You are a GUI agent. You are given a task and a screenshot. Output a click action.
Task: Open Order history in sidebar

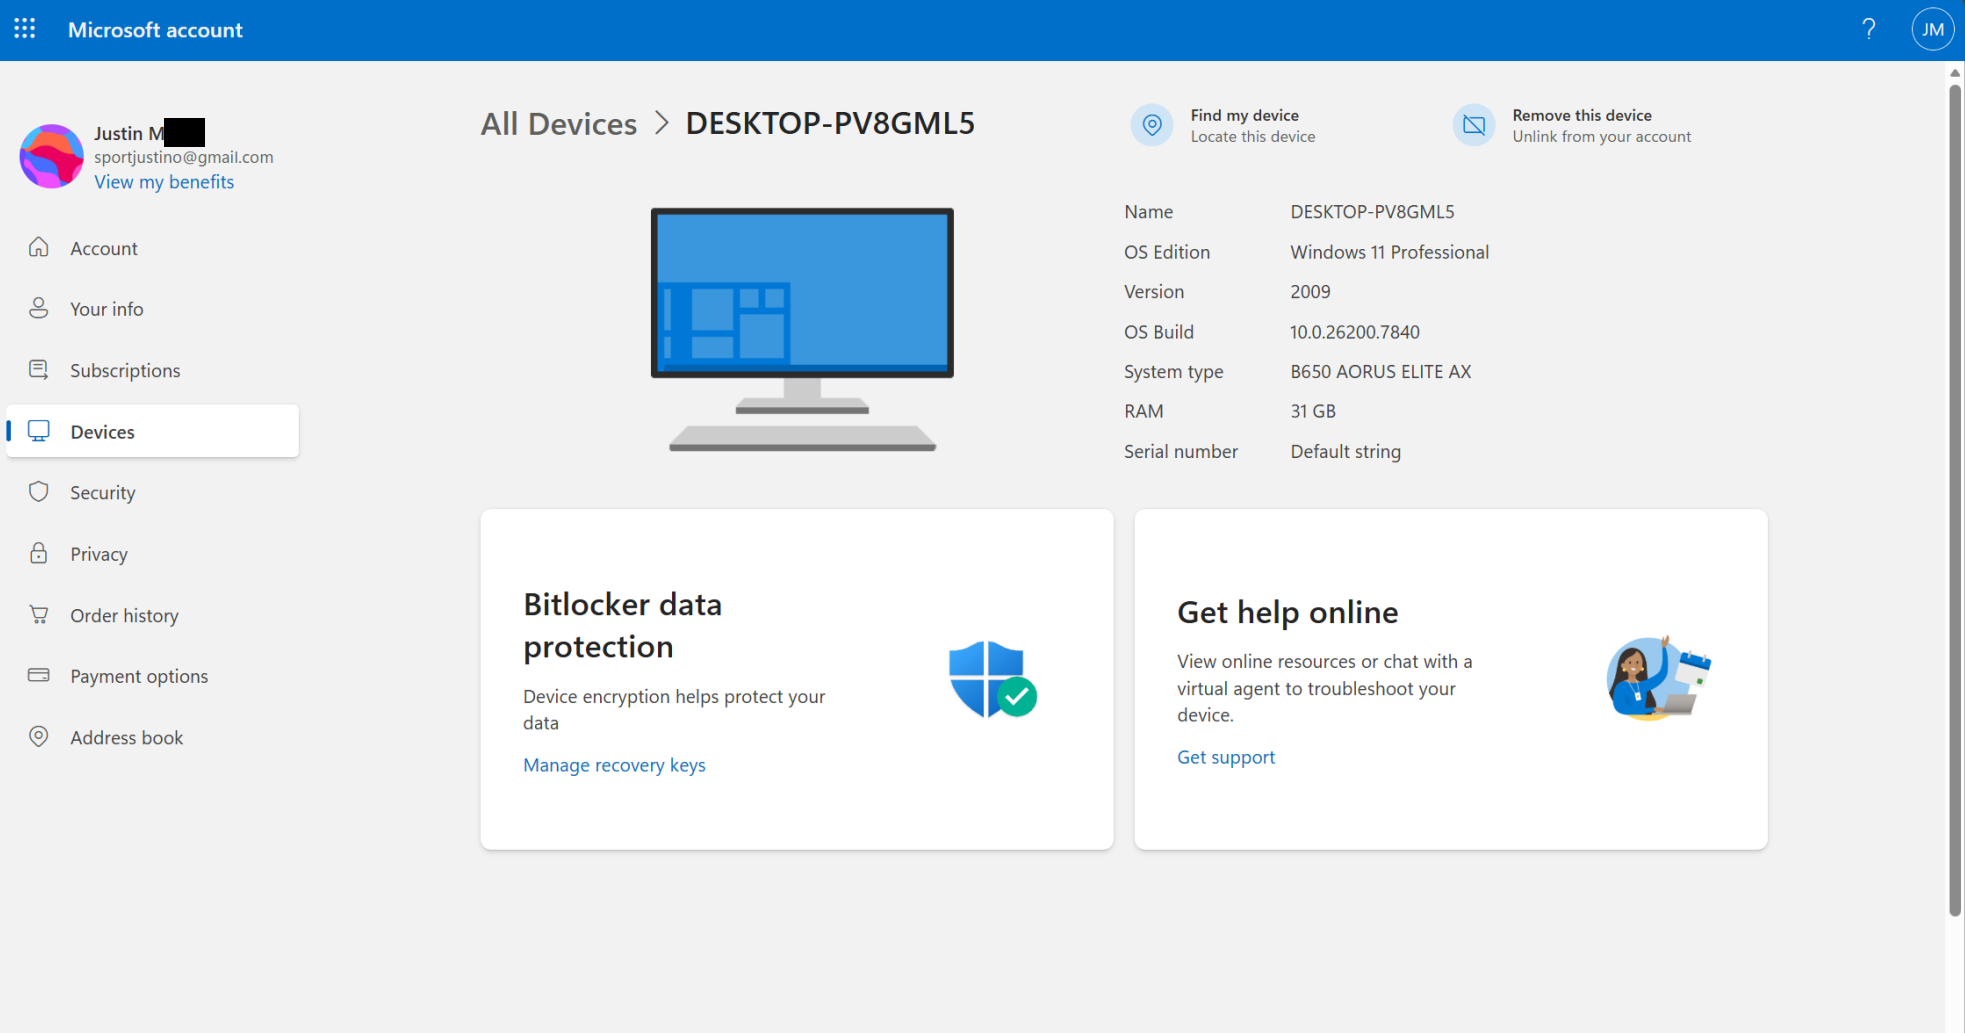(x=153, y=615)
